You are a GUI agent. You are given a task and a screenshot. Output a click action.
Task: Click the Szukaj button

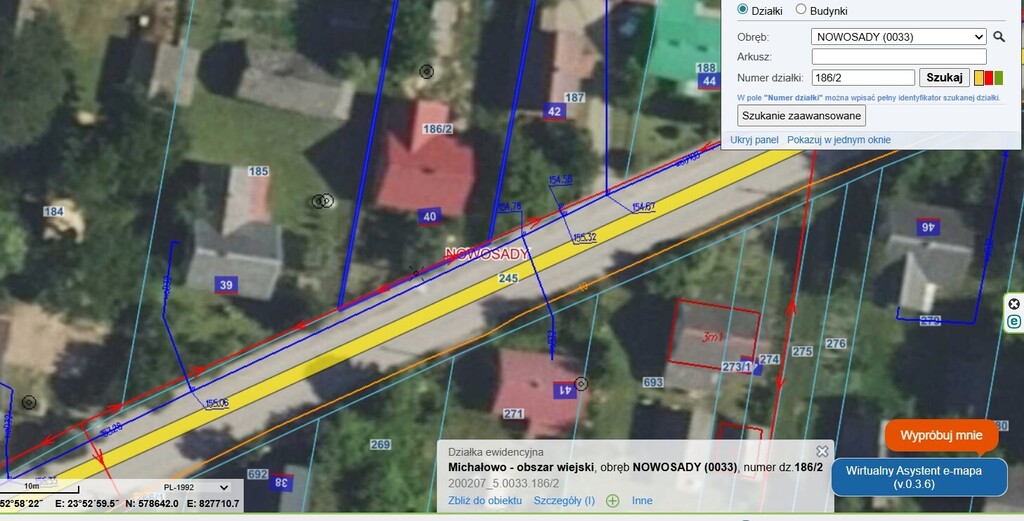point(944,77)
